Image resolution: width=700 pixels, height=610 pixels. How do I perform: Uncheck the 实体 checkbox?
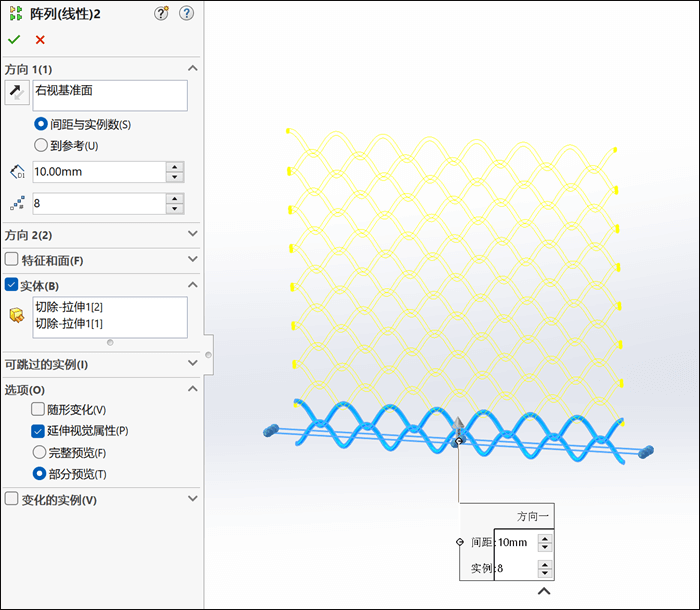click(11, 284)
